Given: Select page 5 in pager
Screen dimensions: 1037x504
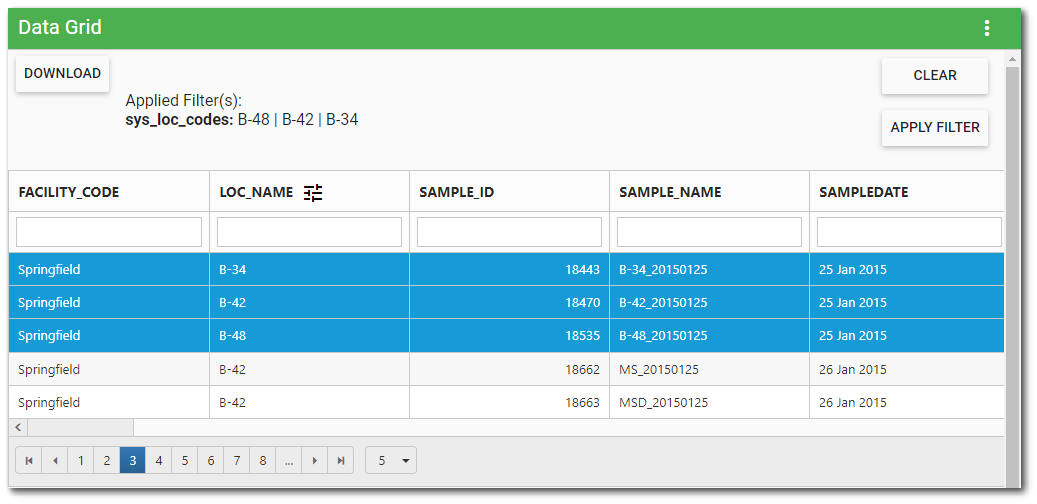Looking at the screenshot, I should coord(185,460).
